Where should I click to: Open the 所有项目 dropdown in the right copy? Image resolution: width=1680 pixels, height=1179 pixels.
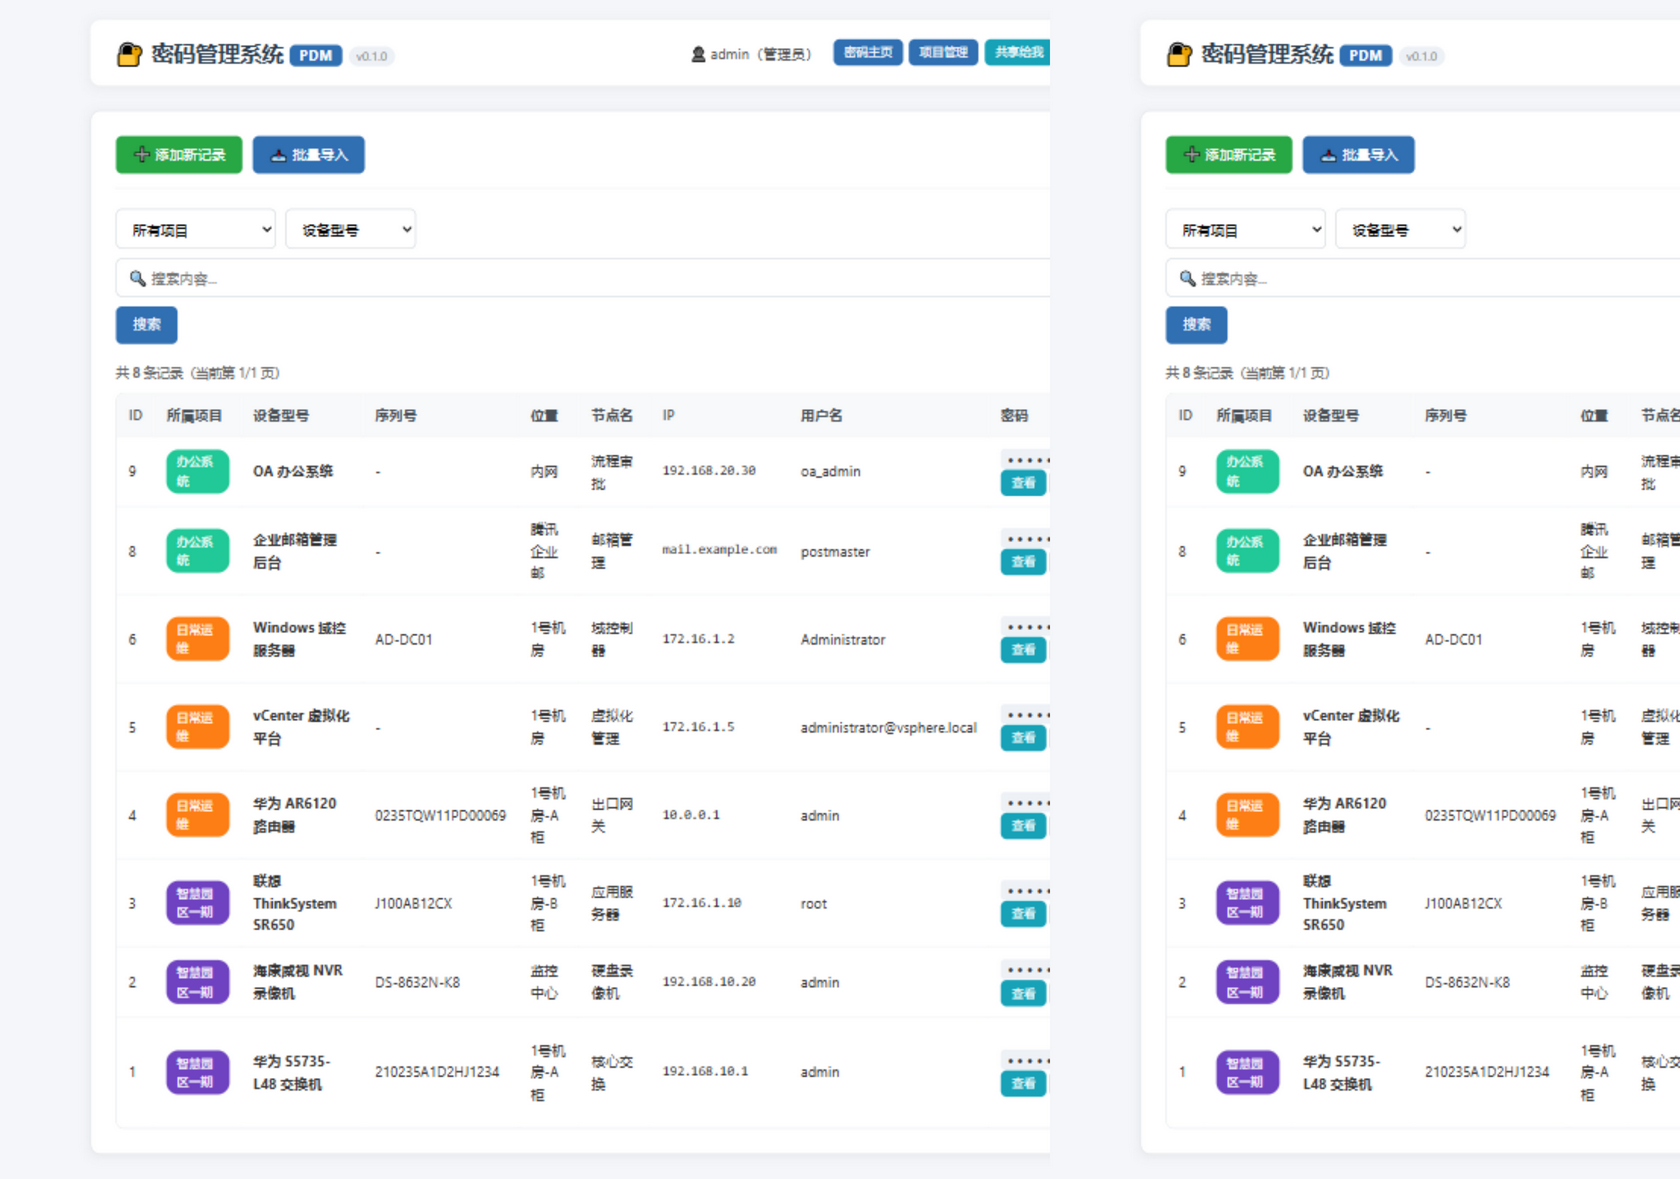point(1246,229)
